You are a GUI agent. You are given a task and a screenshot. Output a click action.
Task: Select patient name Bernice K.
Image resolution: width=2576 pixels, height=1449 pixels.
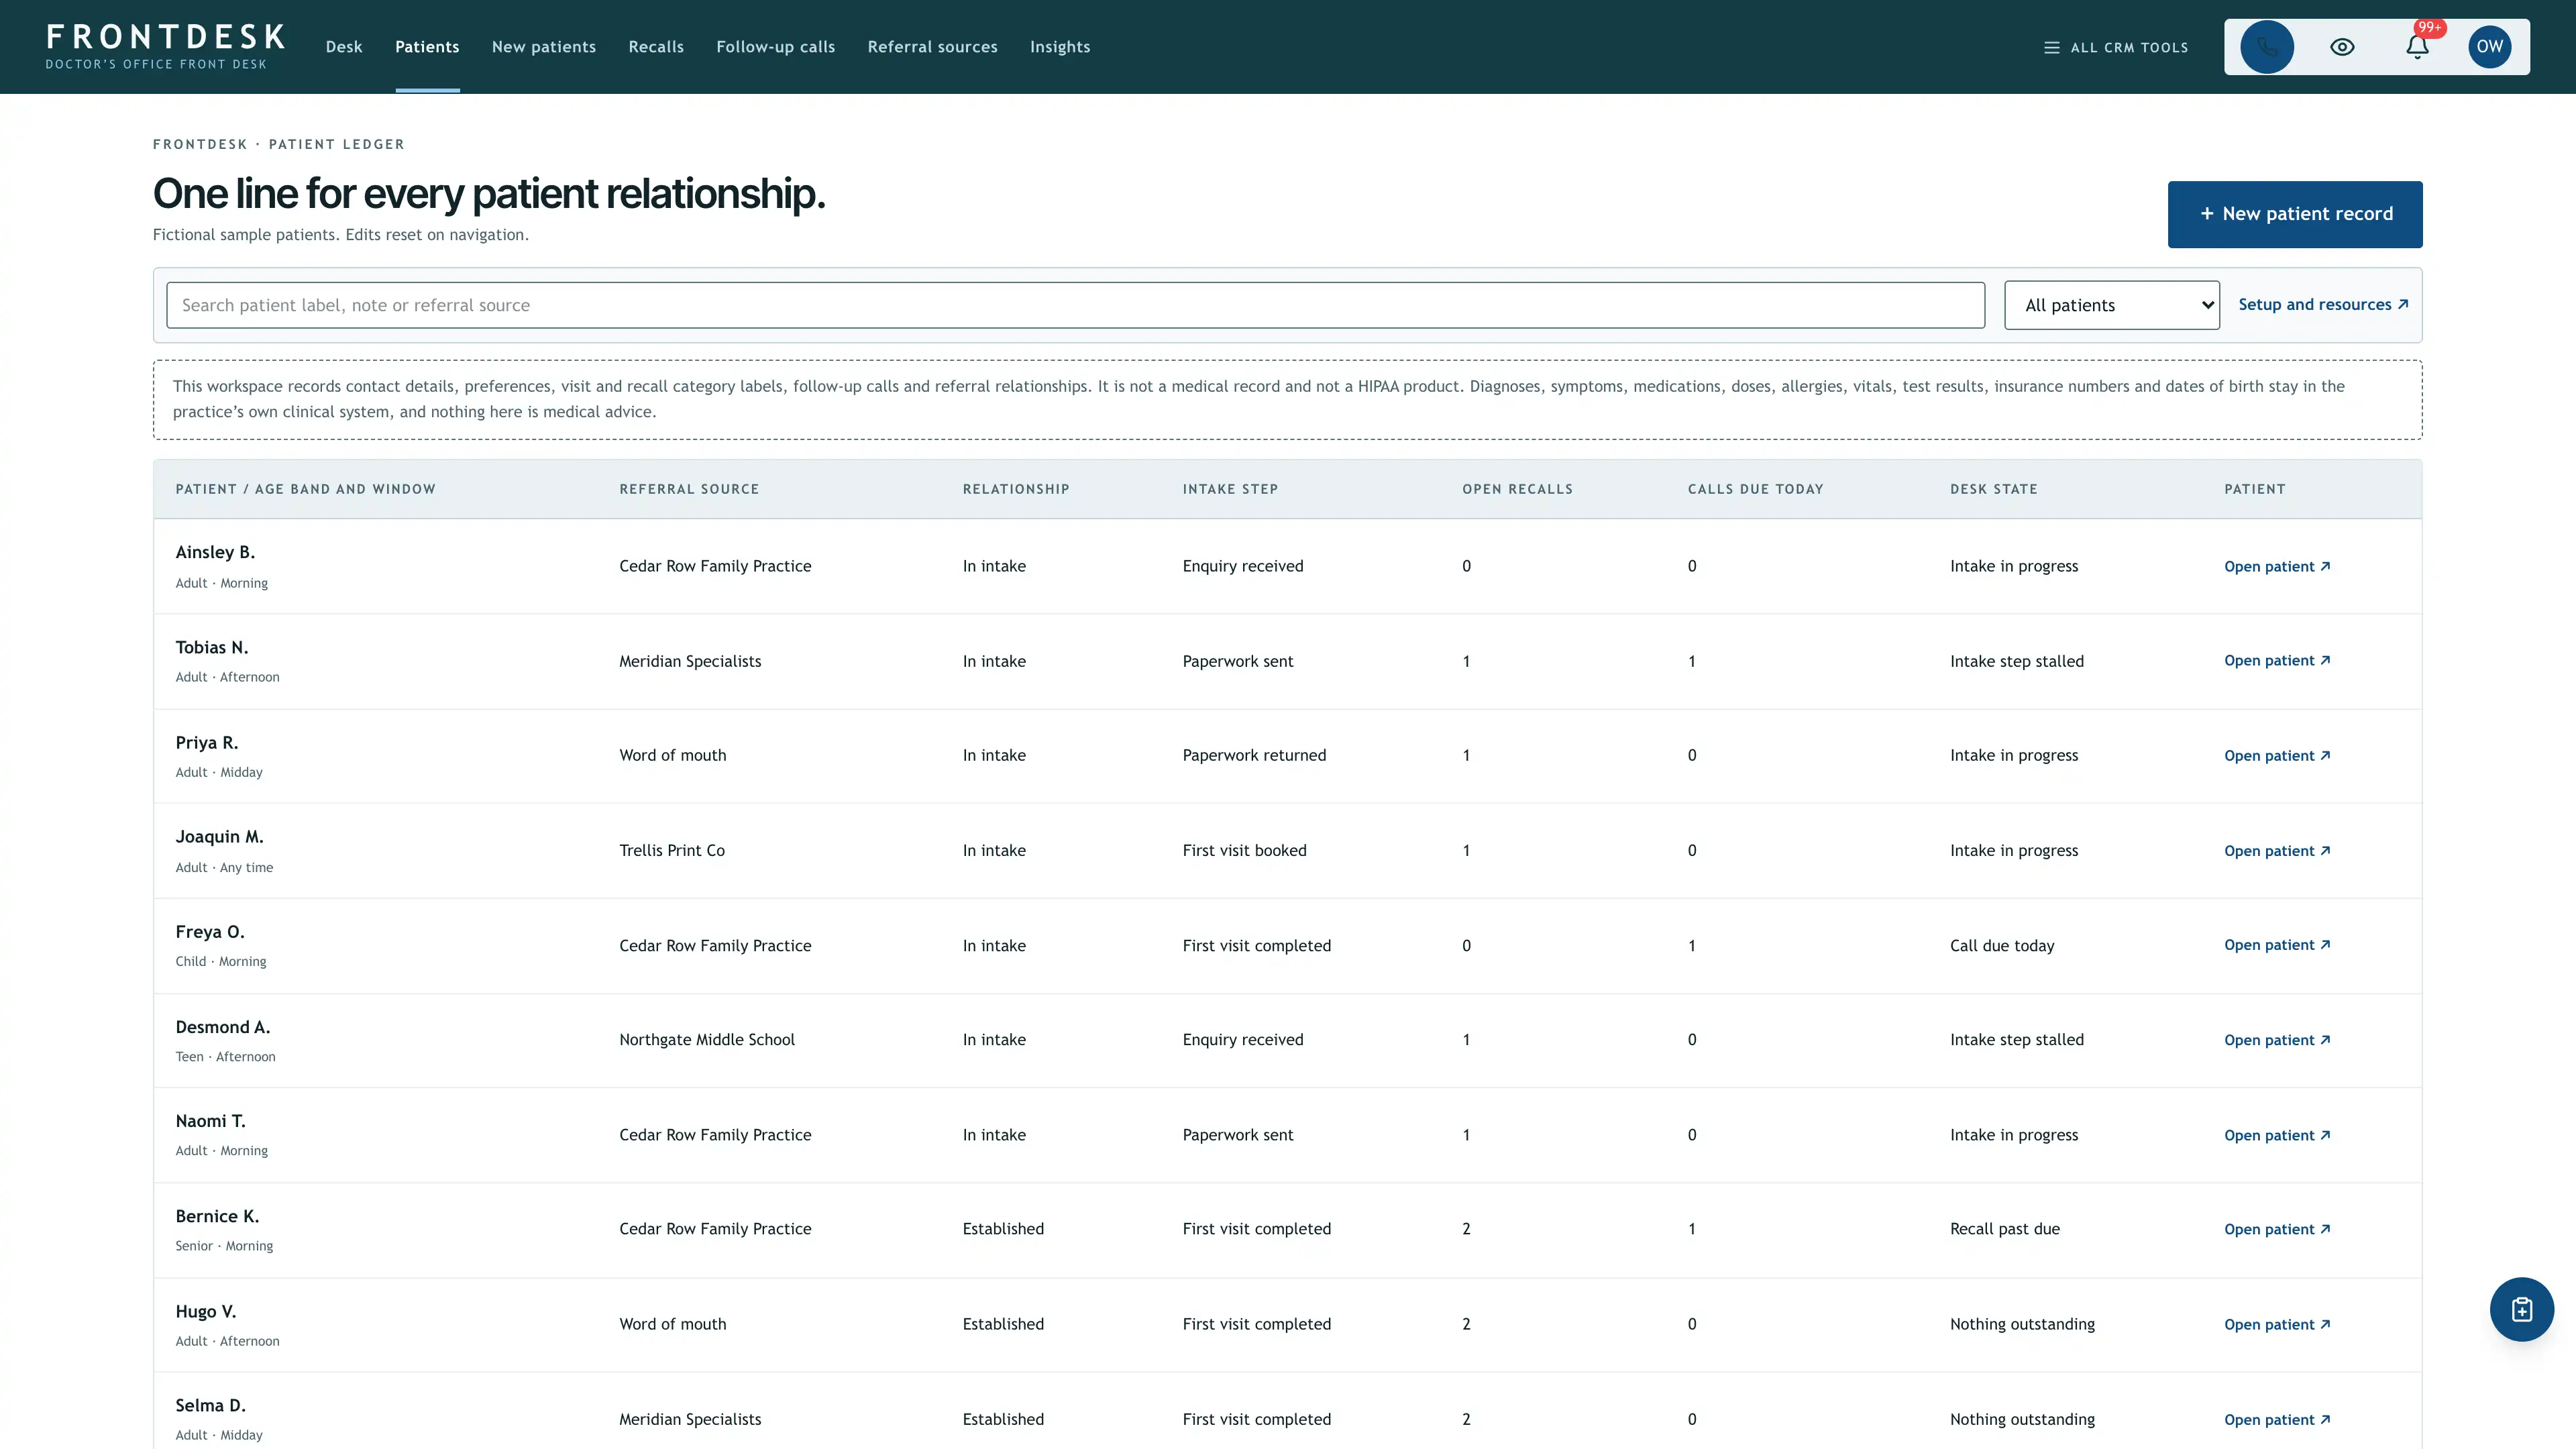(x=217, y=1216)
